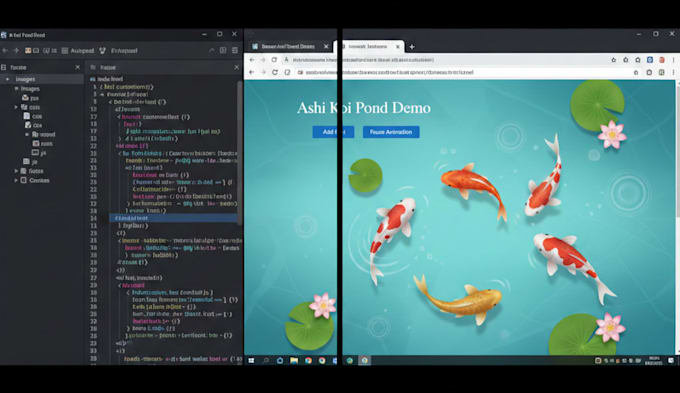
Task: Close the first browser tab
Action: (x=326, y=46)
